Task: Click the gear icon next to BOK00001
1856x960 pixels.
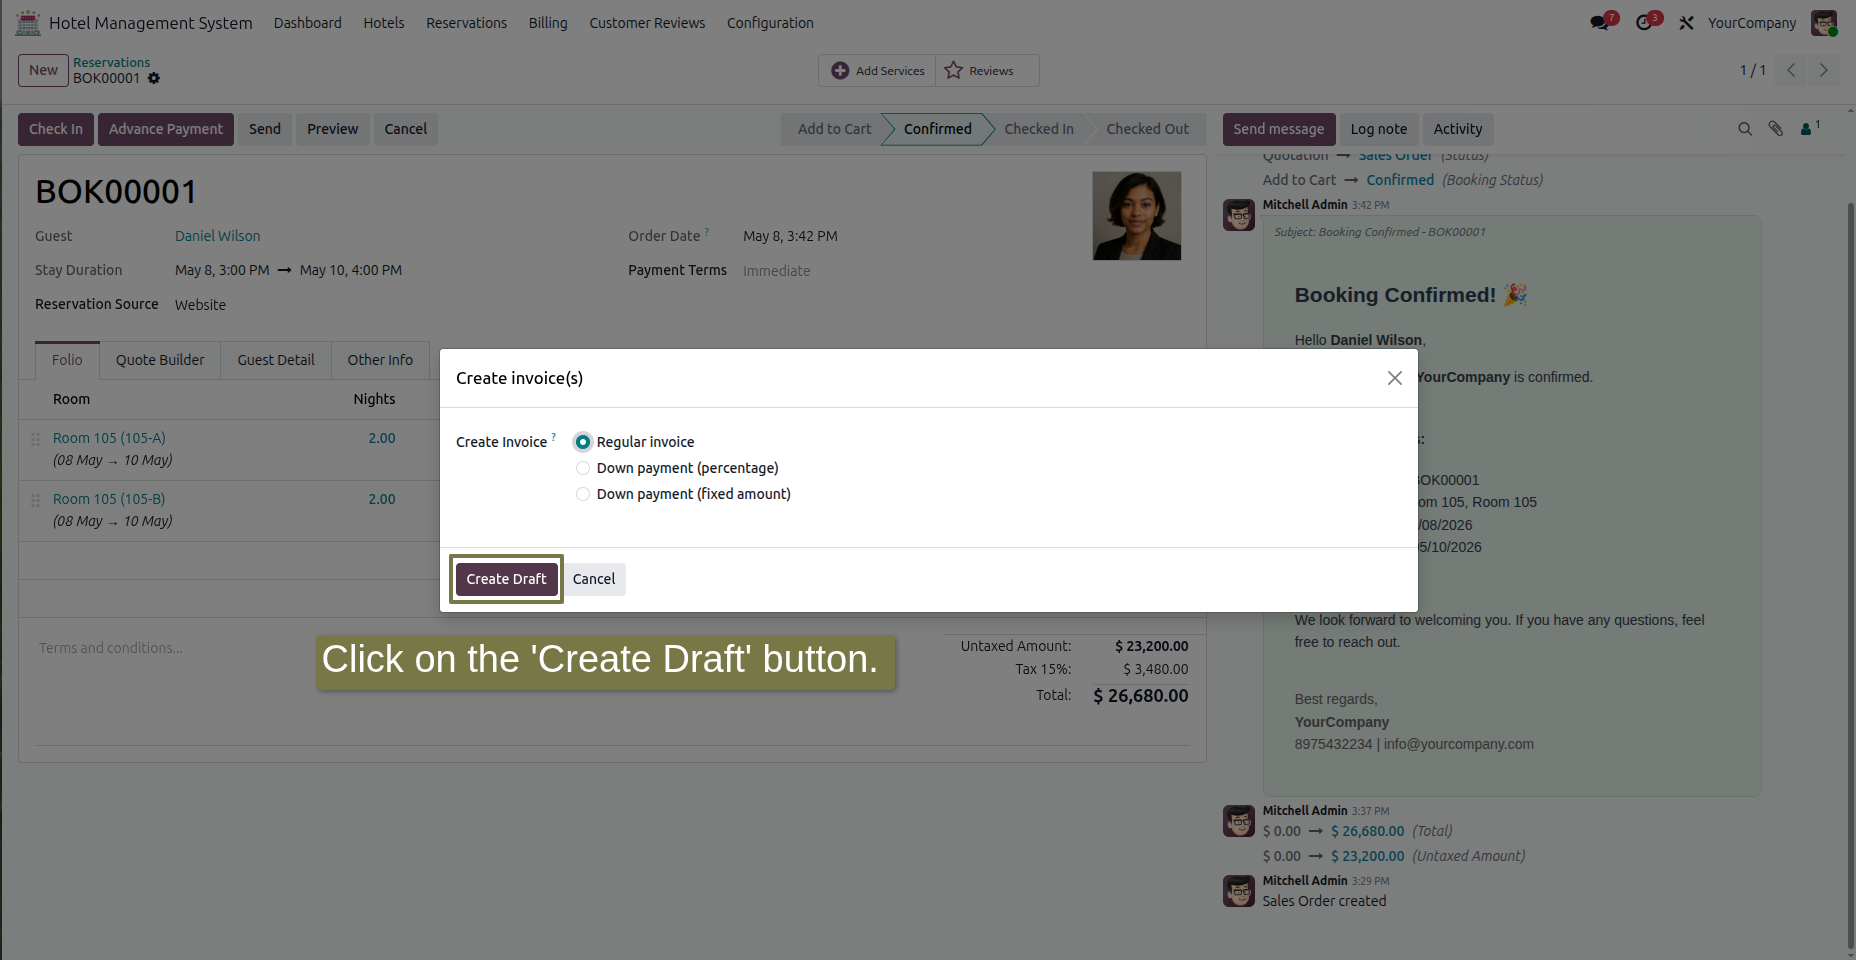Action: click(x=154, y=78)
